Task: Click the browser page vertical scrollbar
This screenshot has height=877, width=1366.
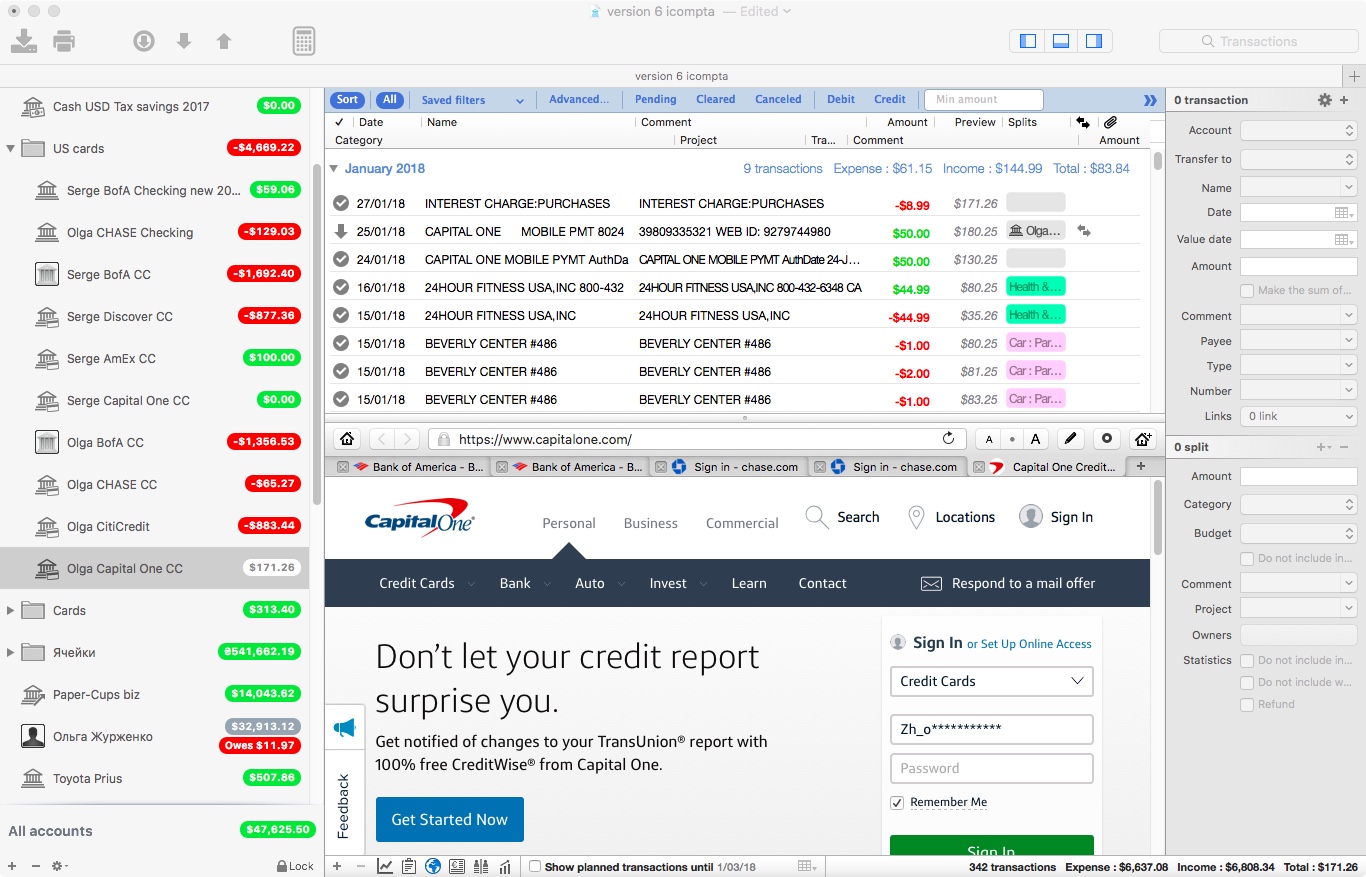Action: click(x=1158, y=517)
